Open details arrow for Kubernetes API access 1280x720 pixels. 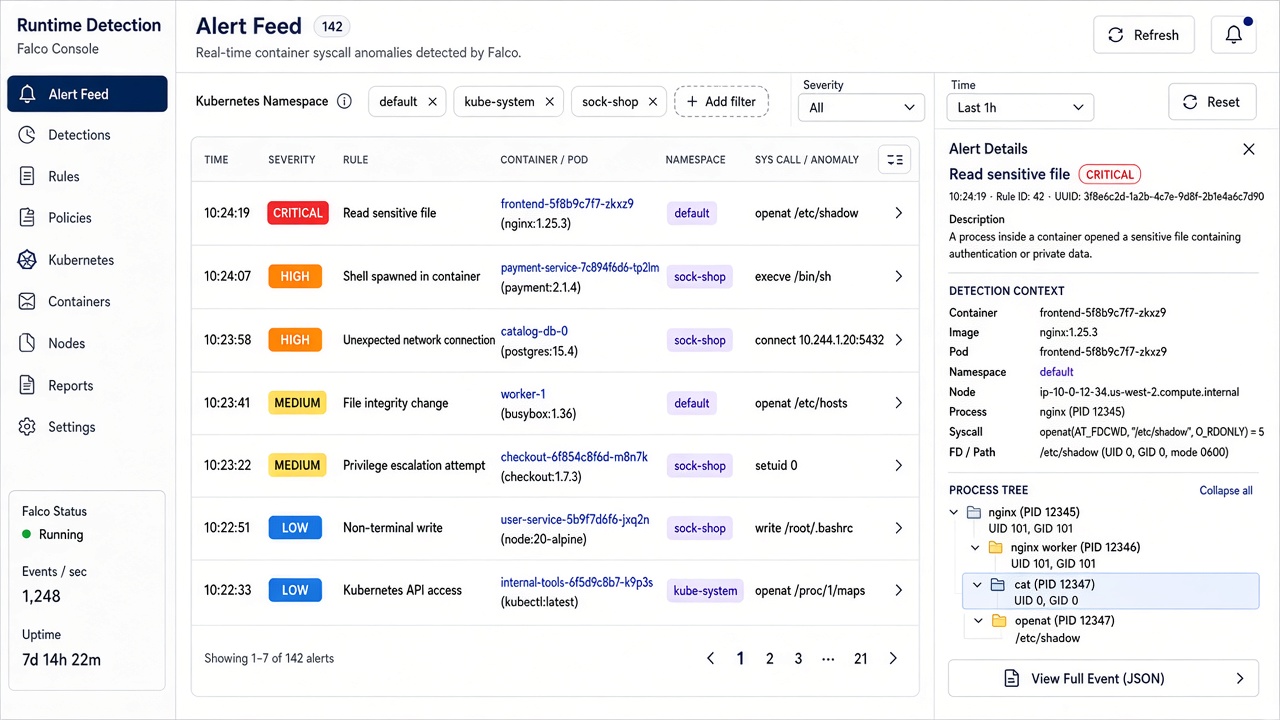898,590
